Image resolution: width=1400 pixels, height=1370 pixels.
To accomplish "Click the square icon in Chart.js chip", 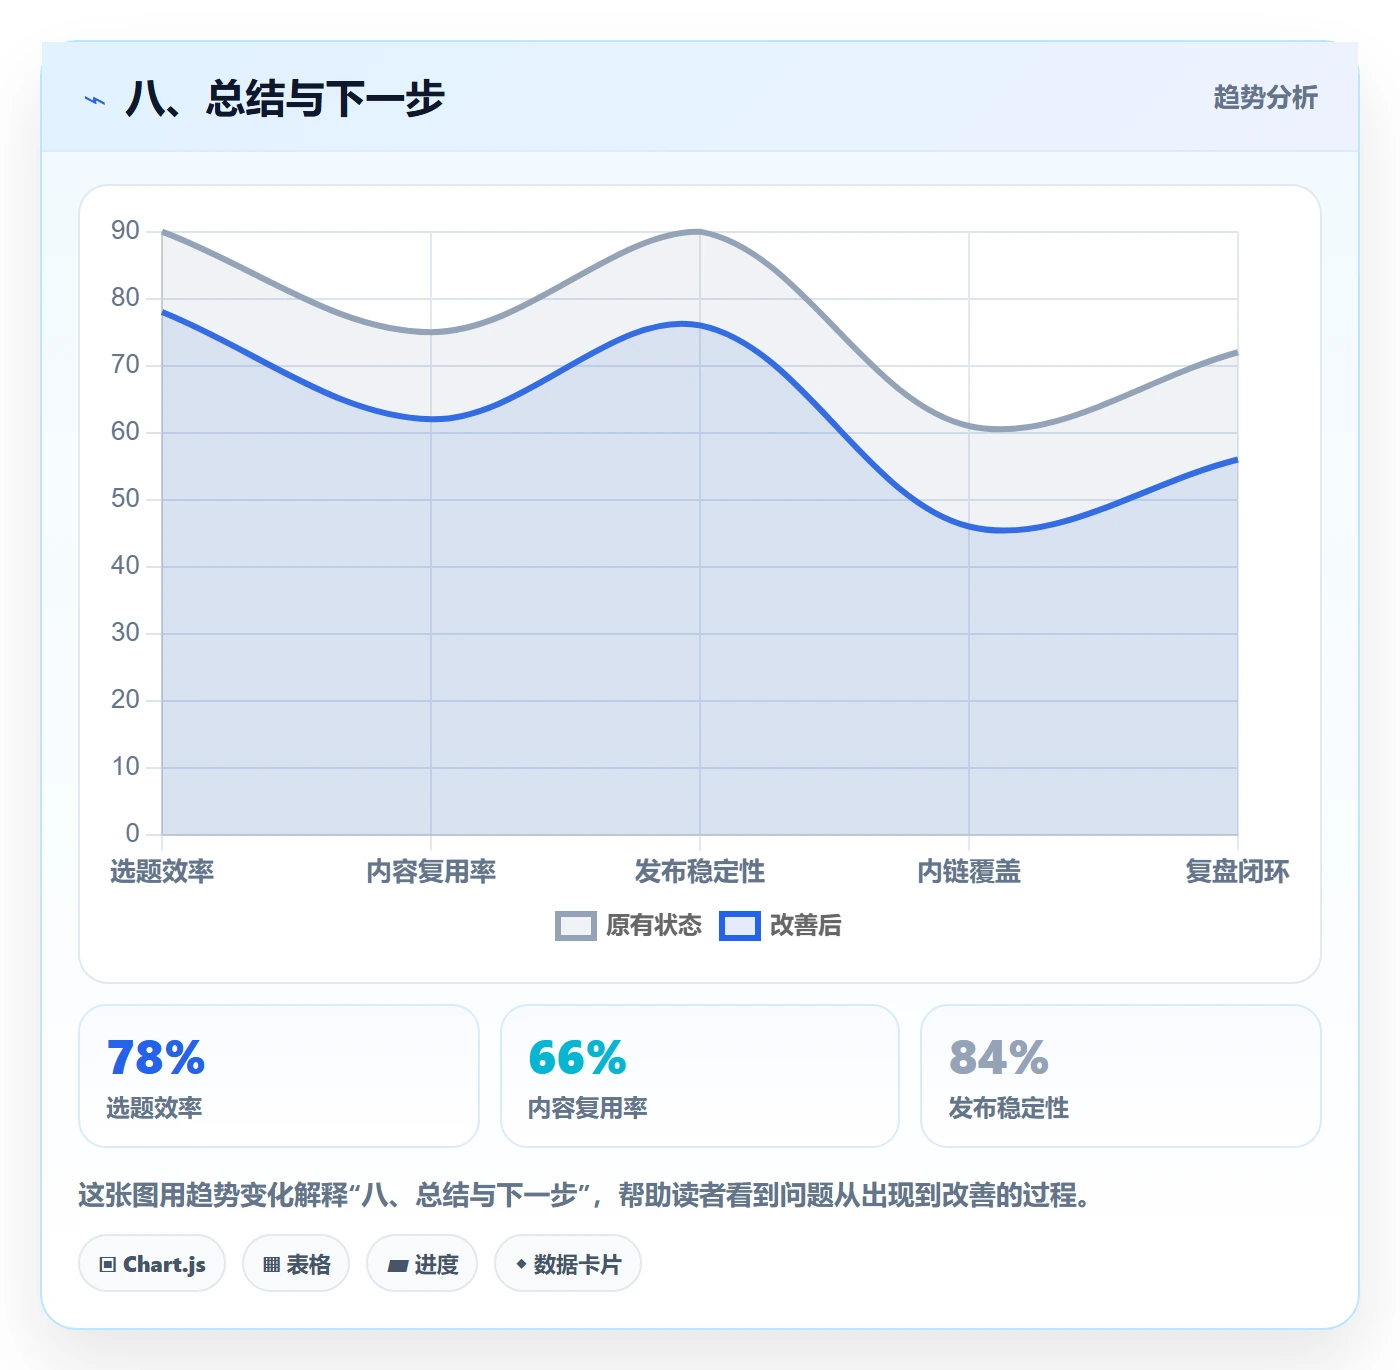I will coord(108,1265).
